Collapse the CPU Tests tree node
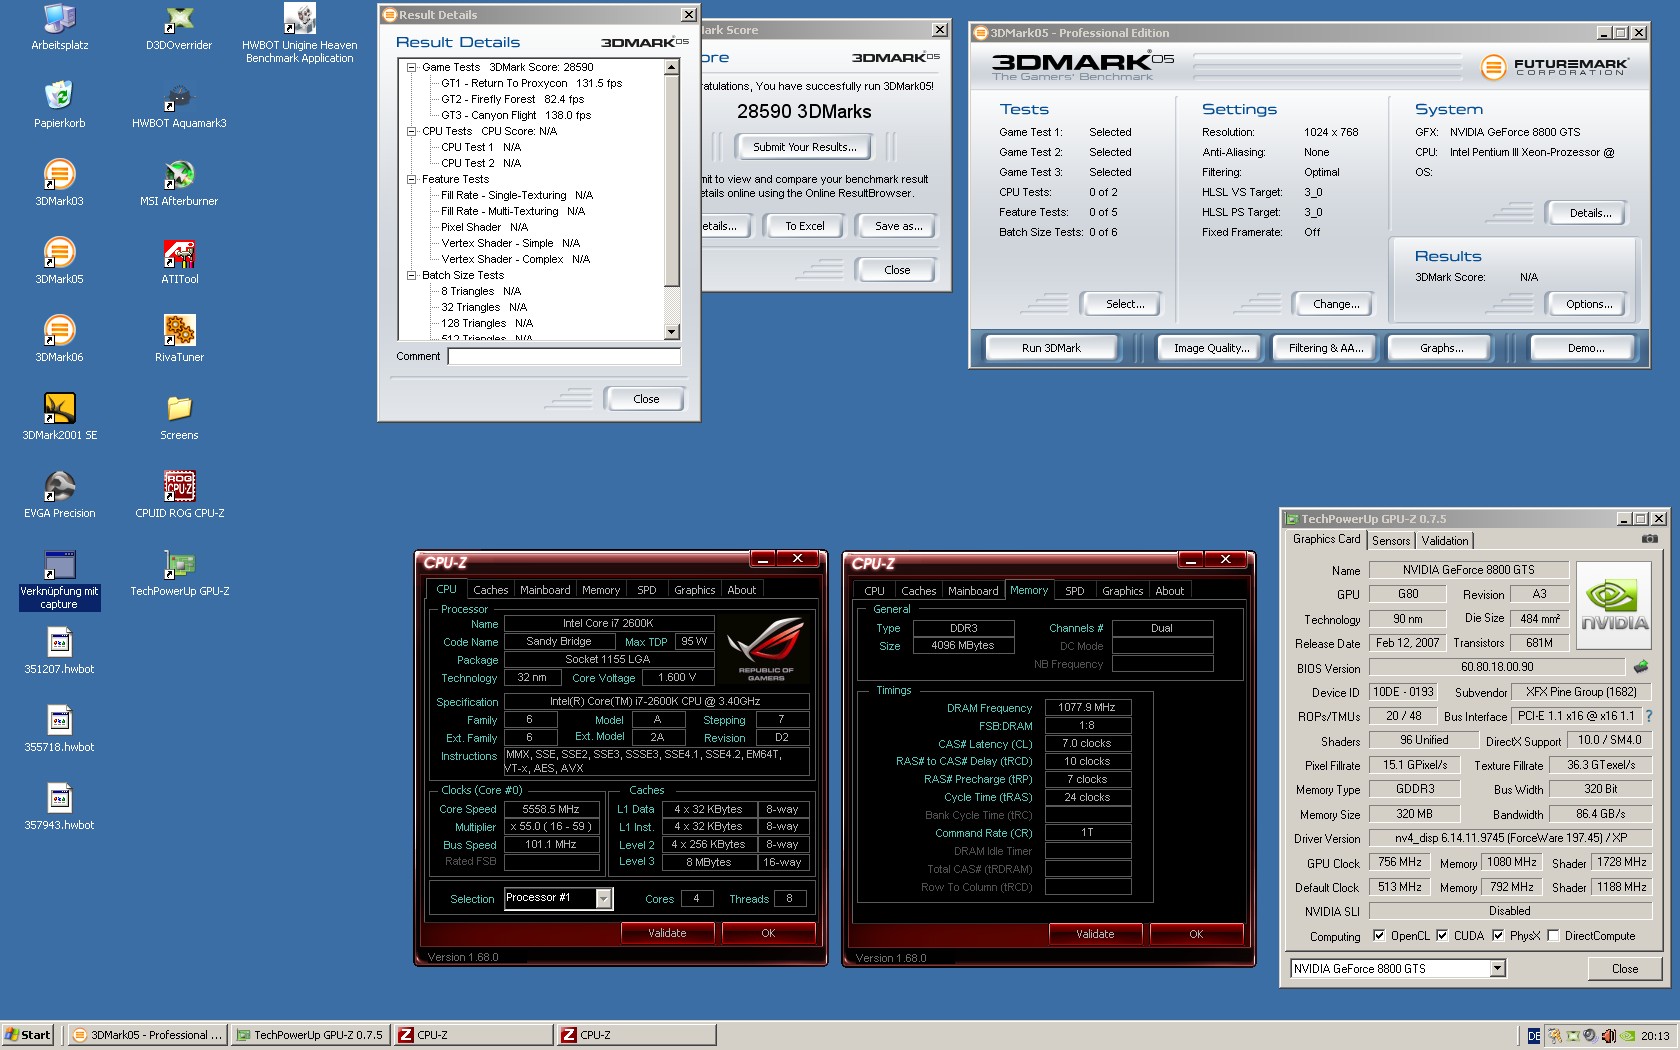This screenshot has width=1680, height=1050. (x=411, y=131)
